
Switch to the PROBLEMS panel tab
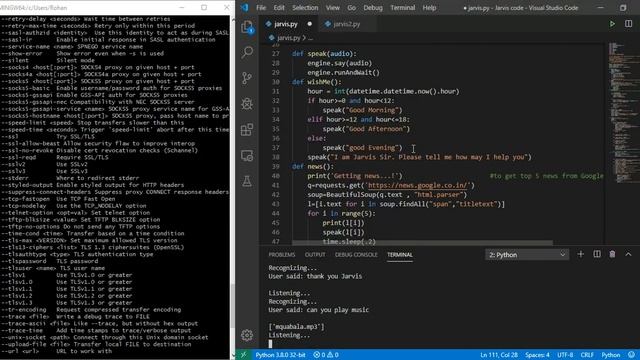(282, 255)
